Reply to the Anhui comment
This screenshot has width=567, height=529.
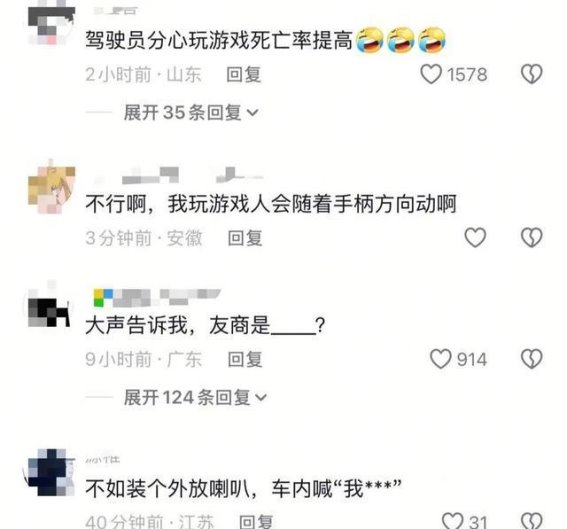tap(245, 238)
